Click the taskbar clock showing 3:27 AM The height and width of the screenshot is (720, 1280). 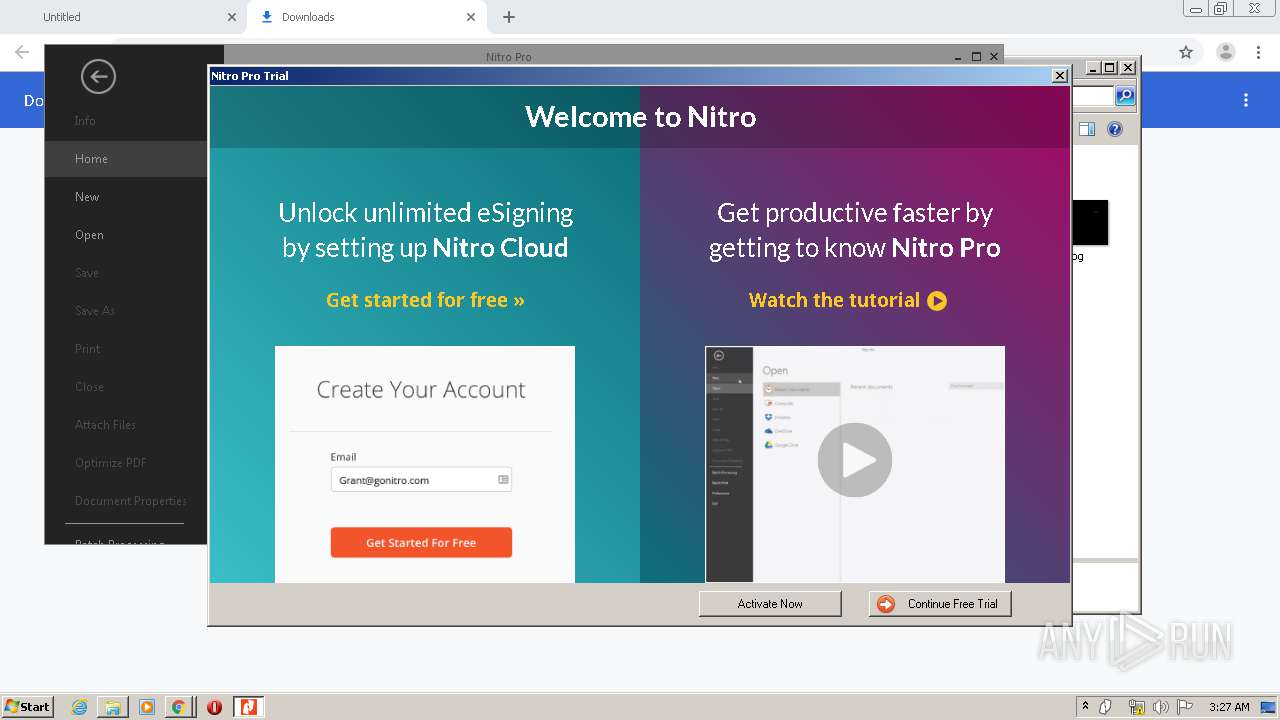[1229, 707]
